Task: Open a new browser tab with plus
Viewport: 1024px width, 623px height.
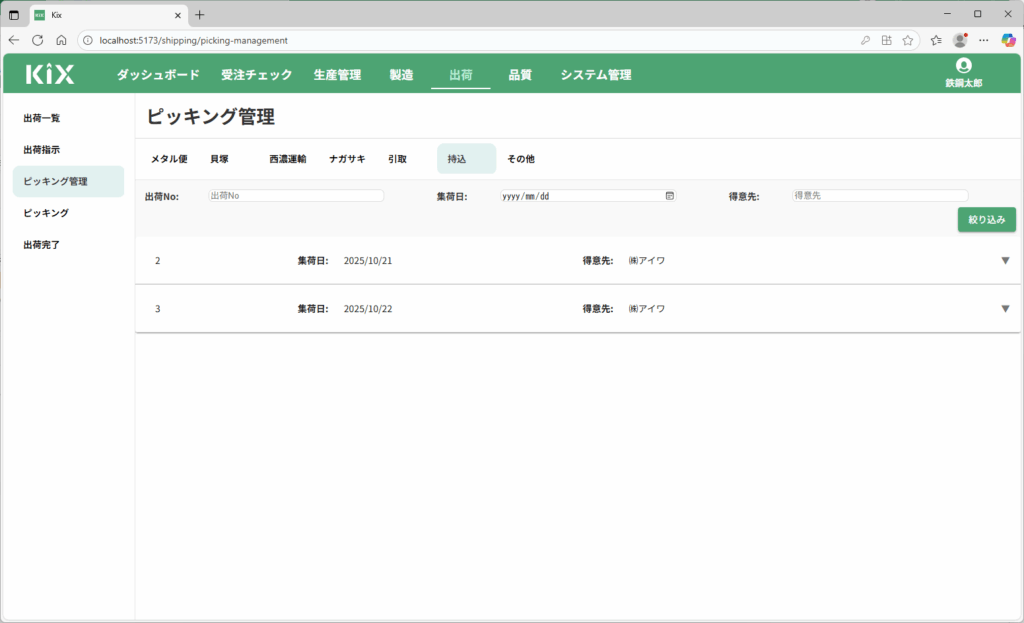Action: (x=200, y=15)
